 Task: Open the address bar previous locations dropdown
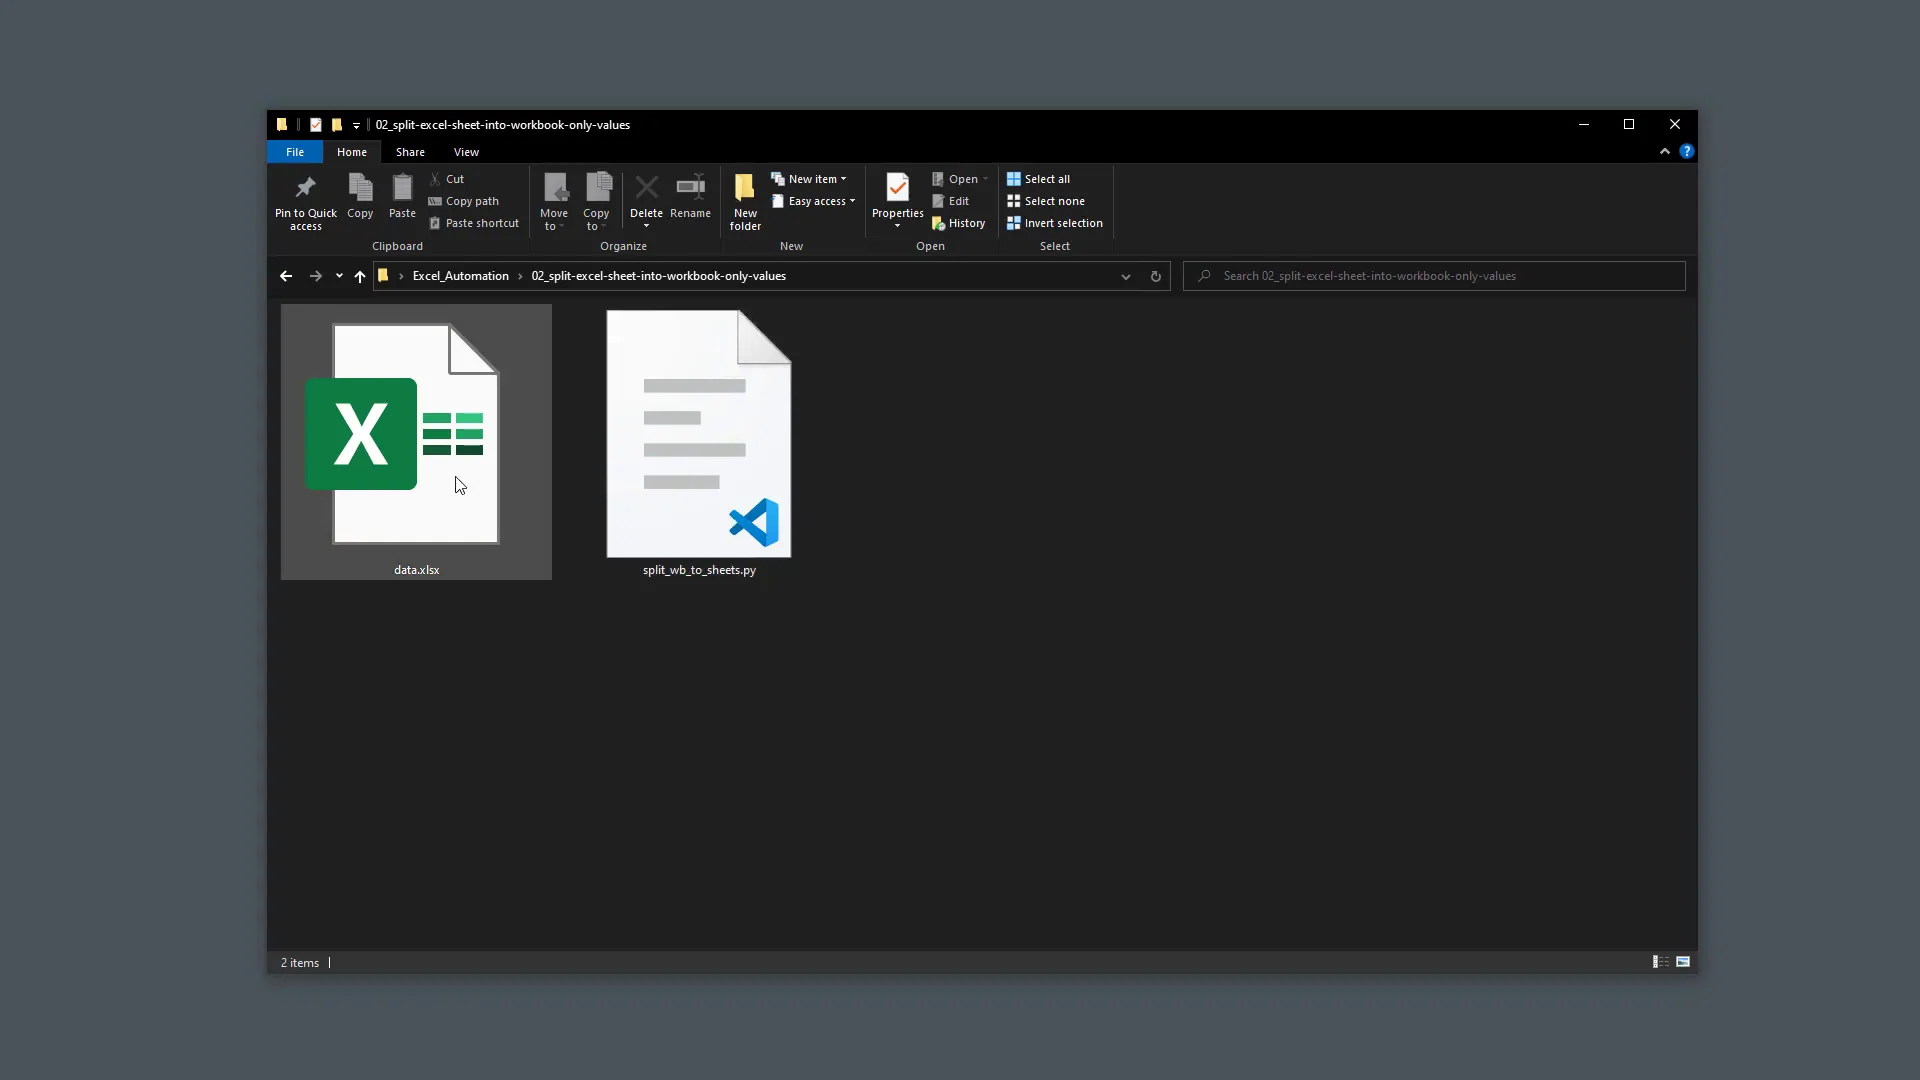[1126, 276]
